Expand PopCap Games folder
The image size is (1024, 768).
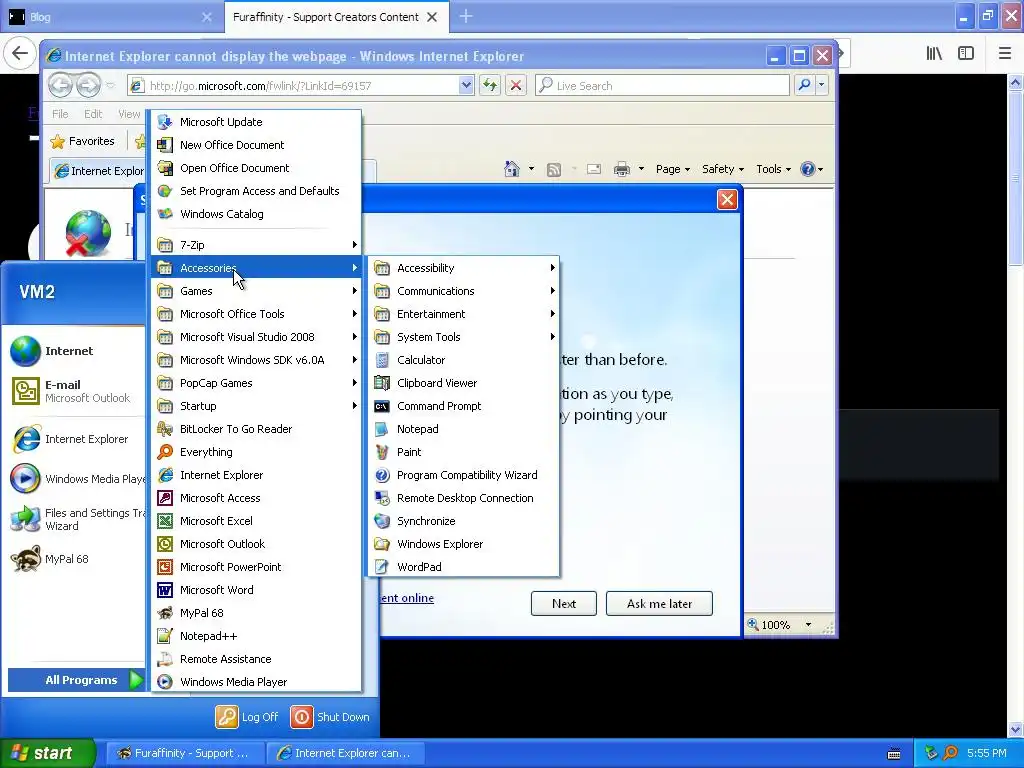coord(256,383)
